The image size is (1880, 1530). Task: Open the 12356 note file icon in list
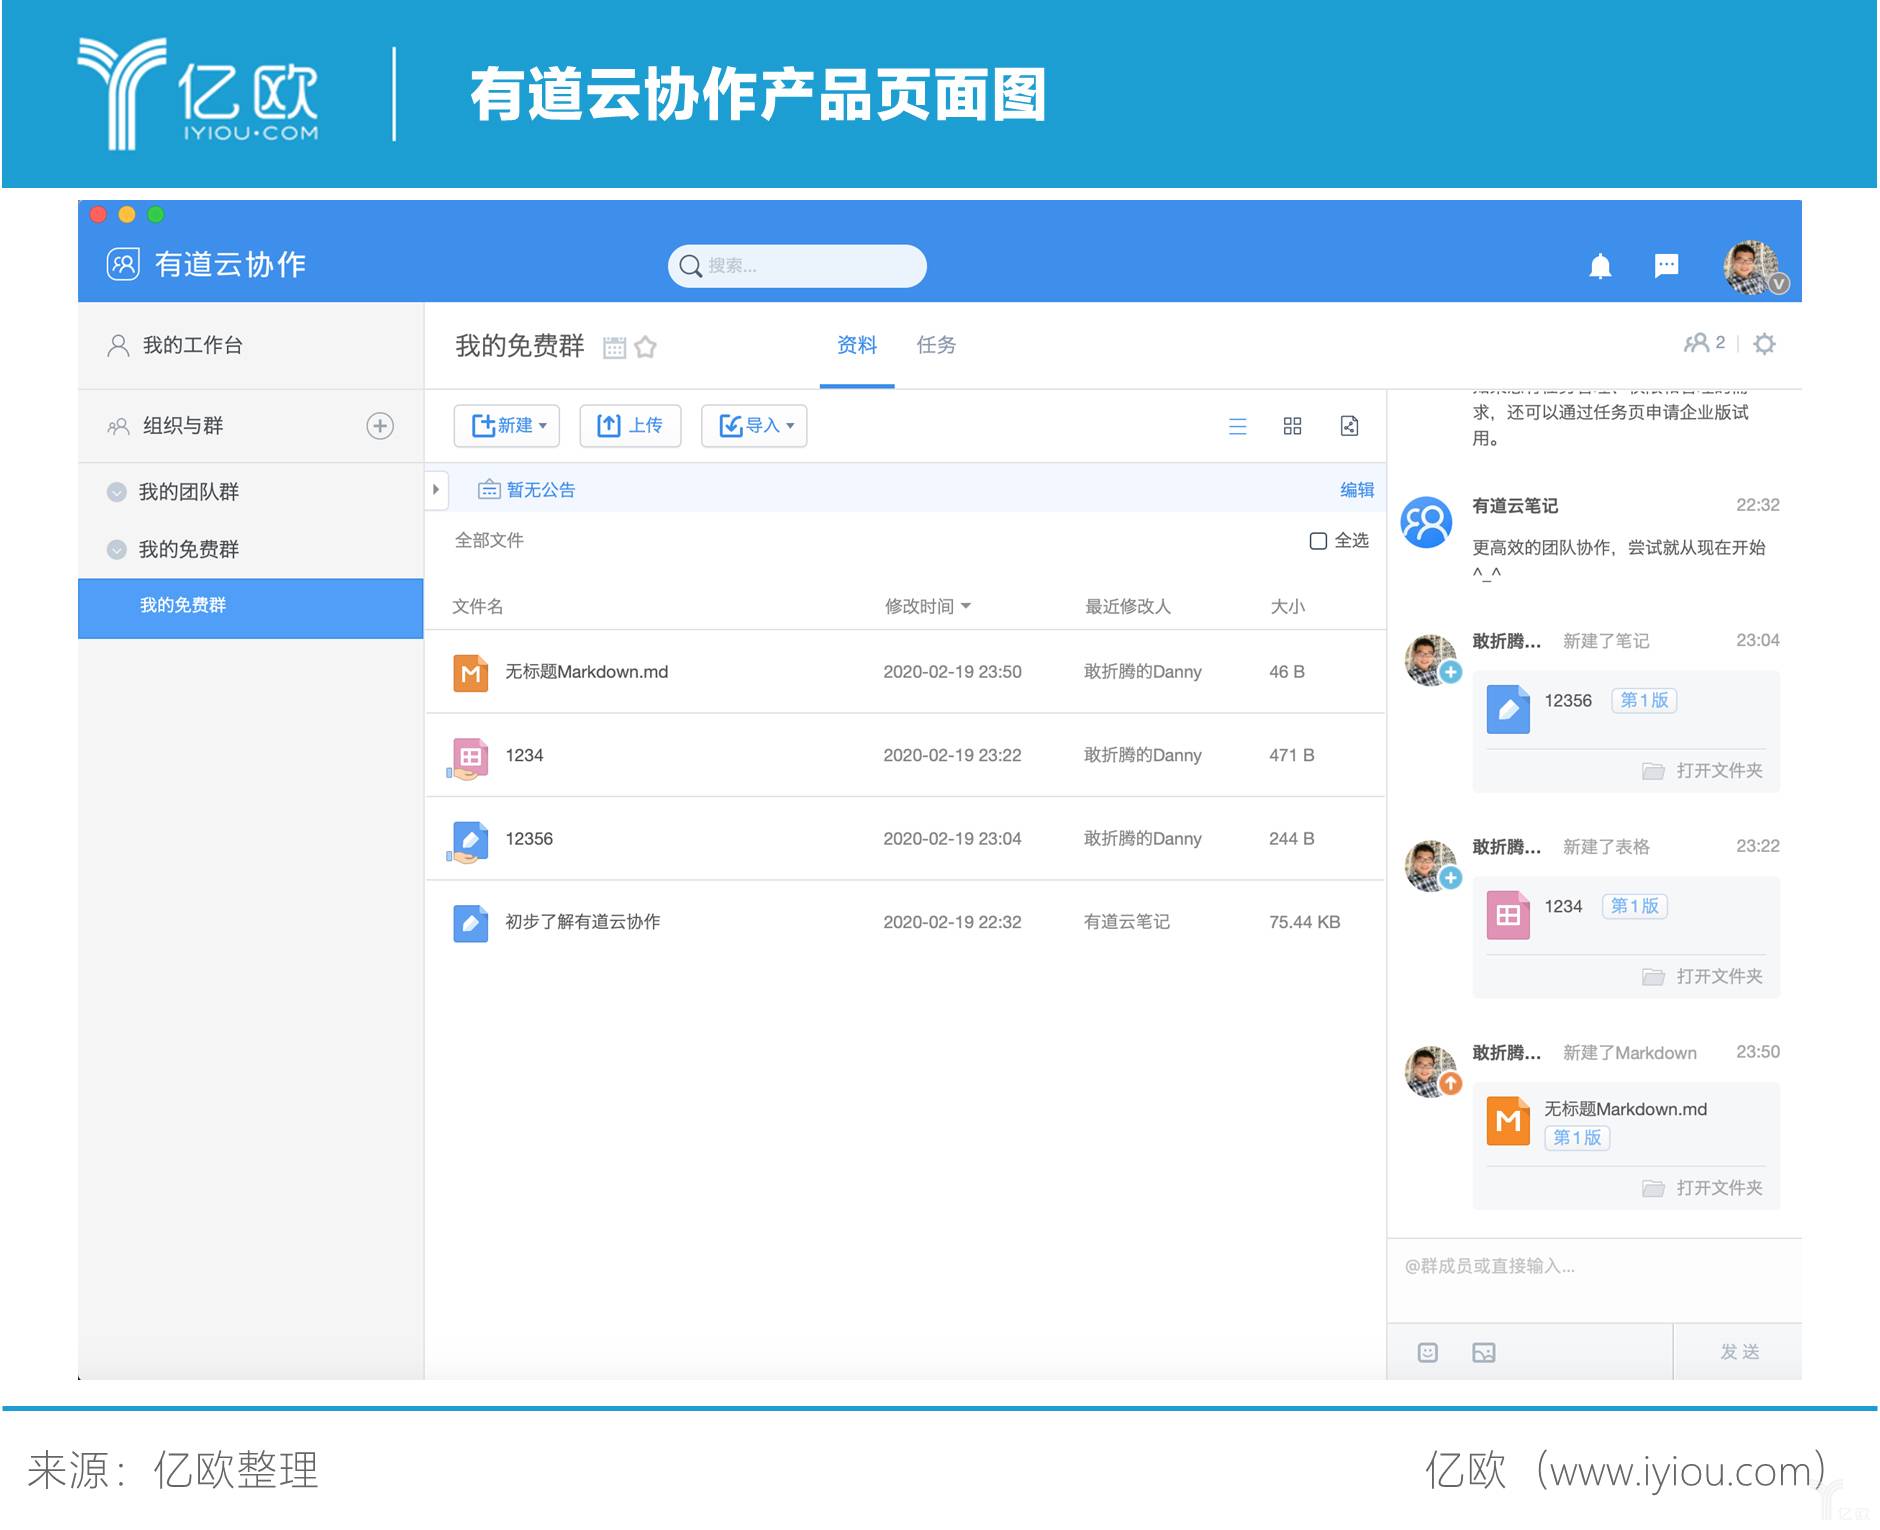pos(469,841)
